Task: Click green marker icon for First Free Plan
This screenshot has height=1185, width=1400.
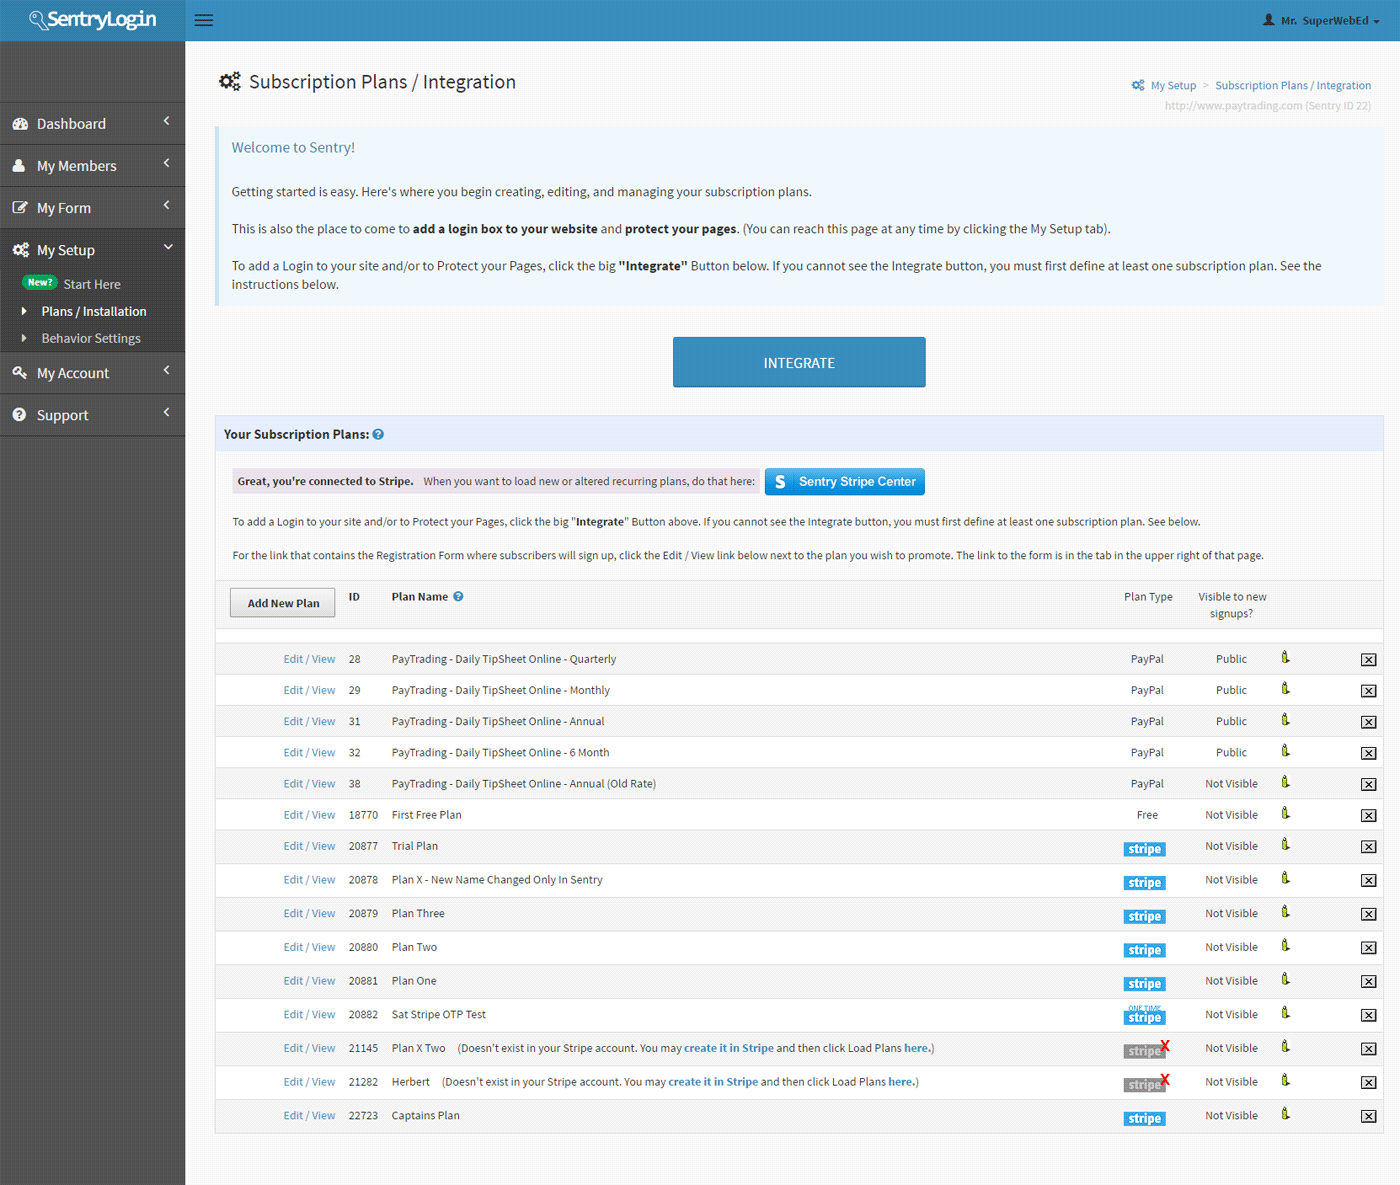Action: point(1286,813)
